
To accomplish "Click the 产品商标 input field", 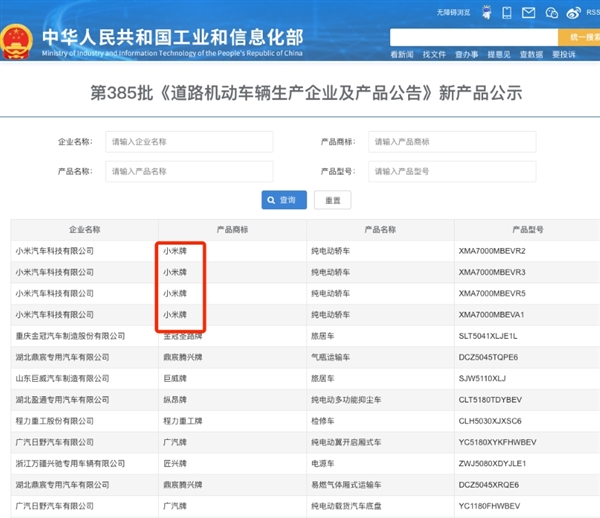I will pyautogui.click(x=451, y=142).
